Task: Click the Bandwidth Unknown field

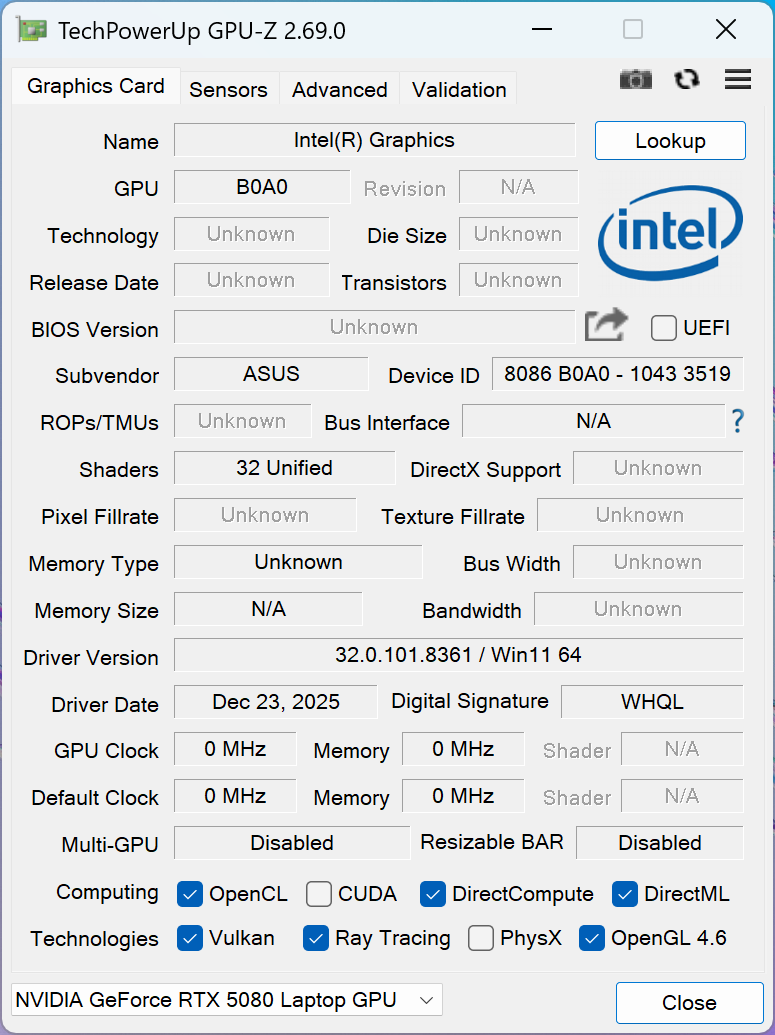Action: click(638, 609)
